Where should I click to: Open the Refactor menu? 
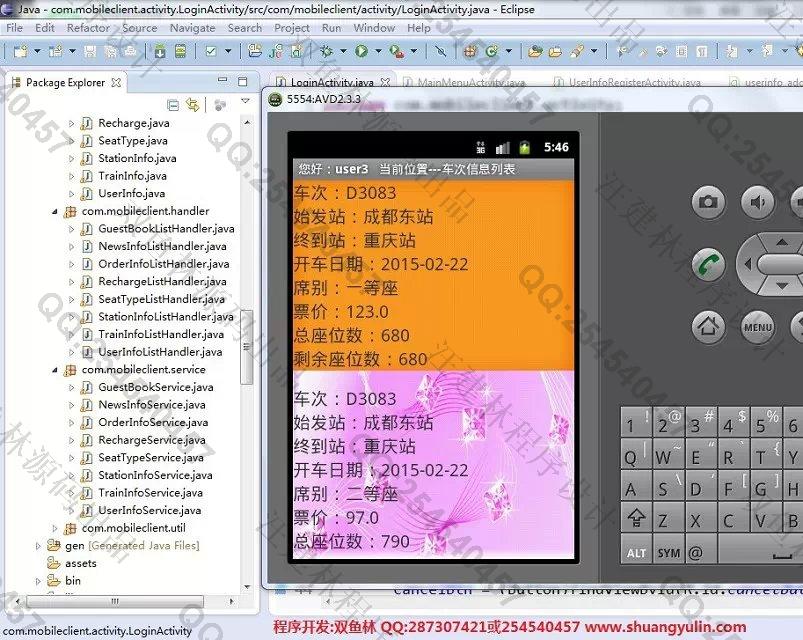pyautogui.click(x=88, y=28)
